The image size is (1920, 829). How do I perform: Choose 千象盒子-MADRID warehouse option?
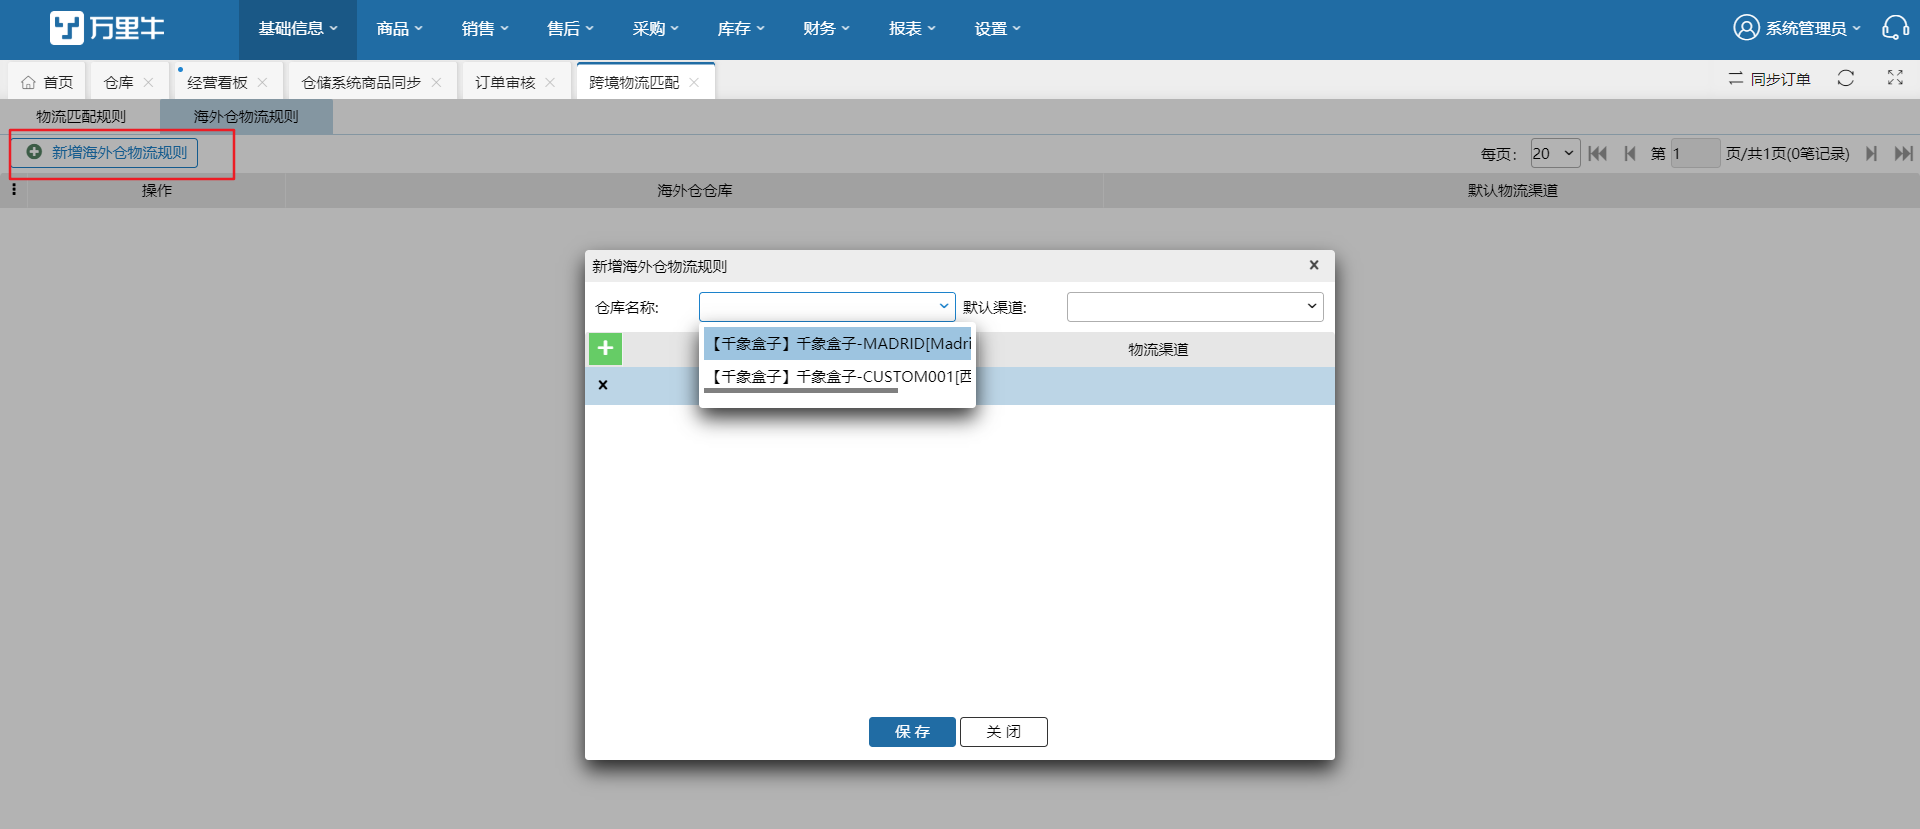838,344
